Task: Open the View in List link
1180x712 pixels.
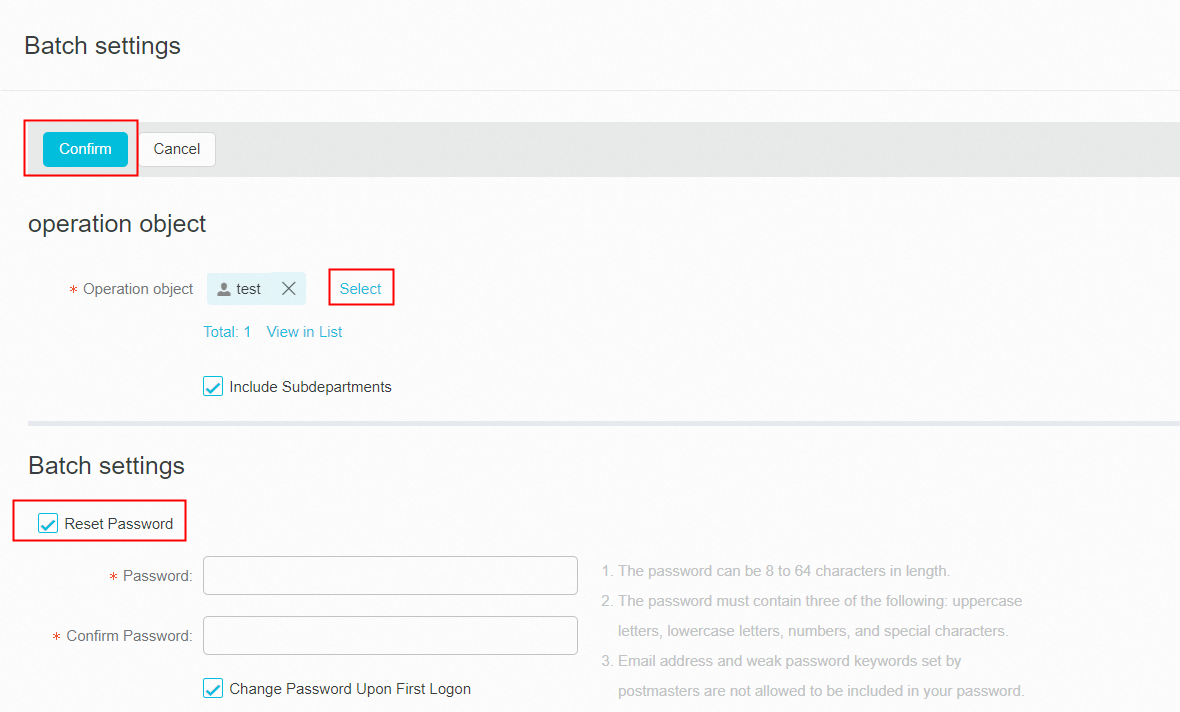Action: 304,332
